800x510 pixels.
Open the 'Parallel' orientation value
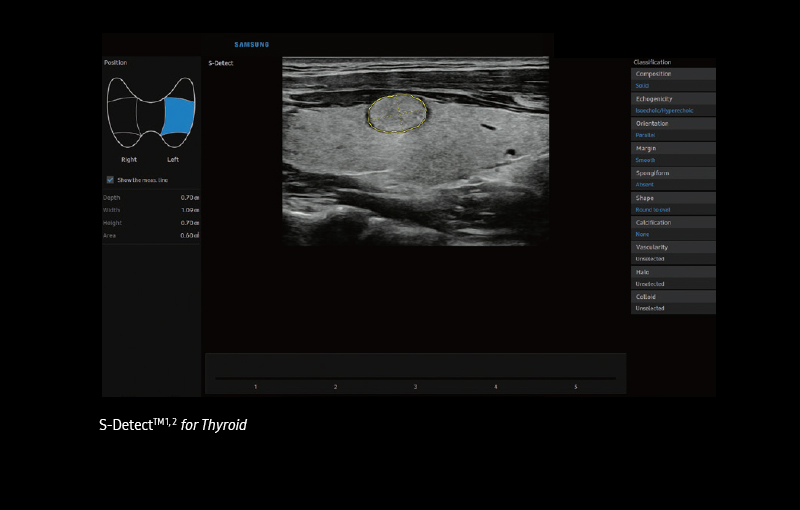click(x=673, y=135)
